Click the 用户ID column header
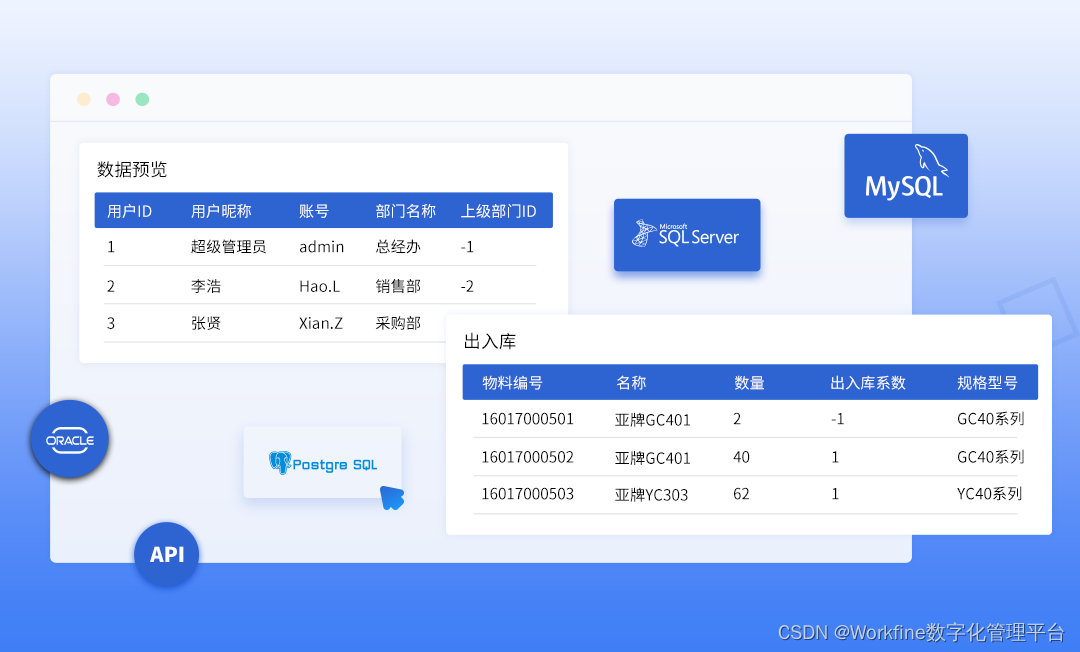 129,211
